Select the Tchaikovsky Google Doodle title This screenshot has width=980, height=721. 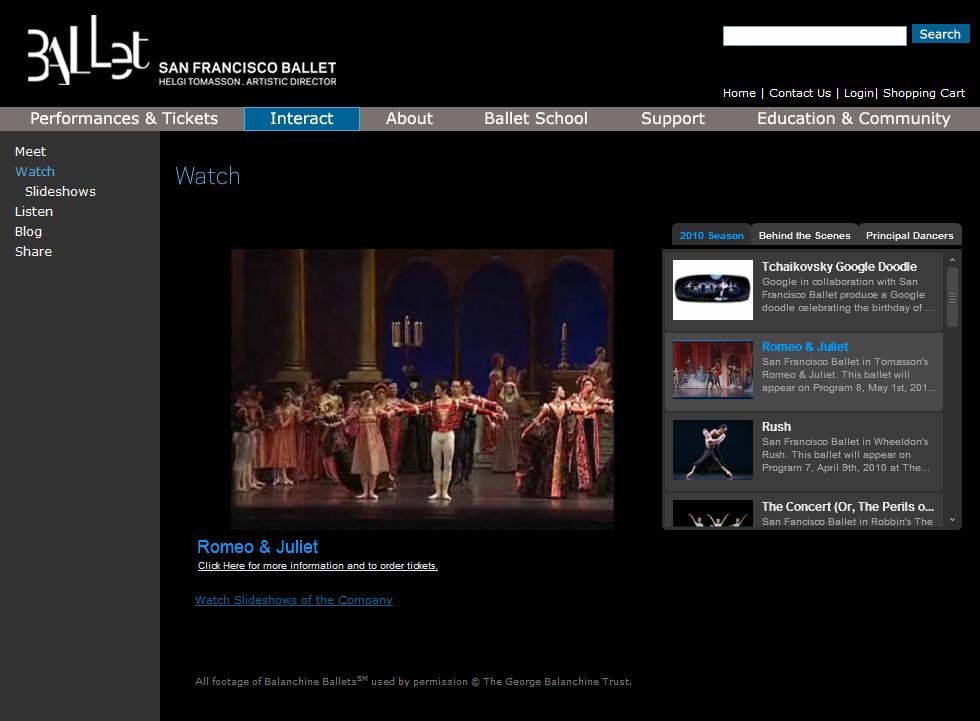pos(839,267)
